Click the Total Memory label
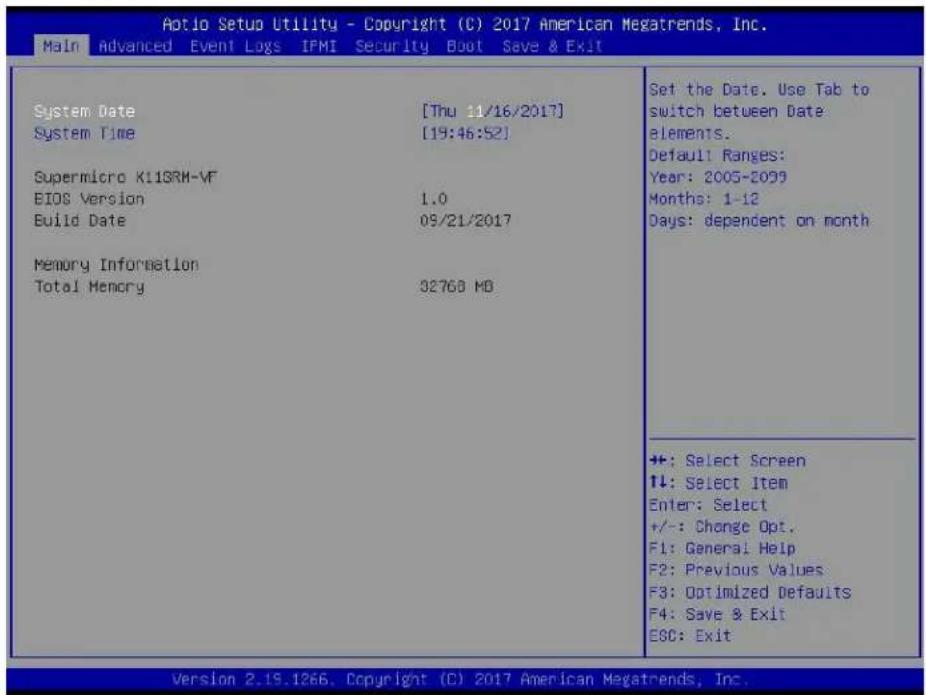The width and height of the screenshot is (926, 695). 89,287
